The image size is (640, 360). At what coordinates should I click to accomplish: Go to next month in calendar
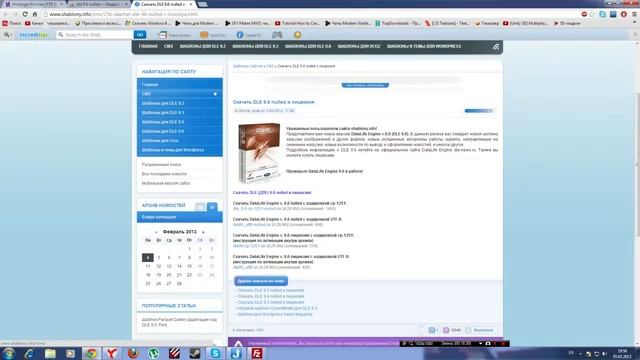pyautogui.click(x=203, y=232)
